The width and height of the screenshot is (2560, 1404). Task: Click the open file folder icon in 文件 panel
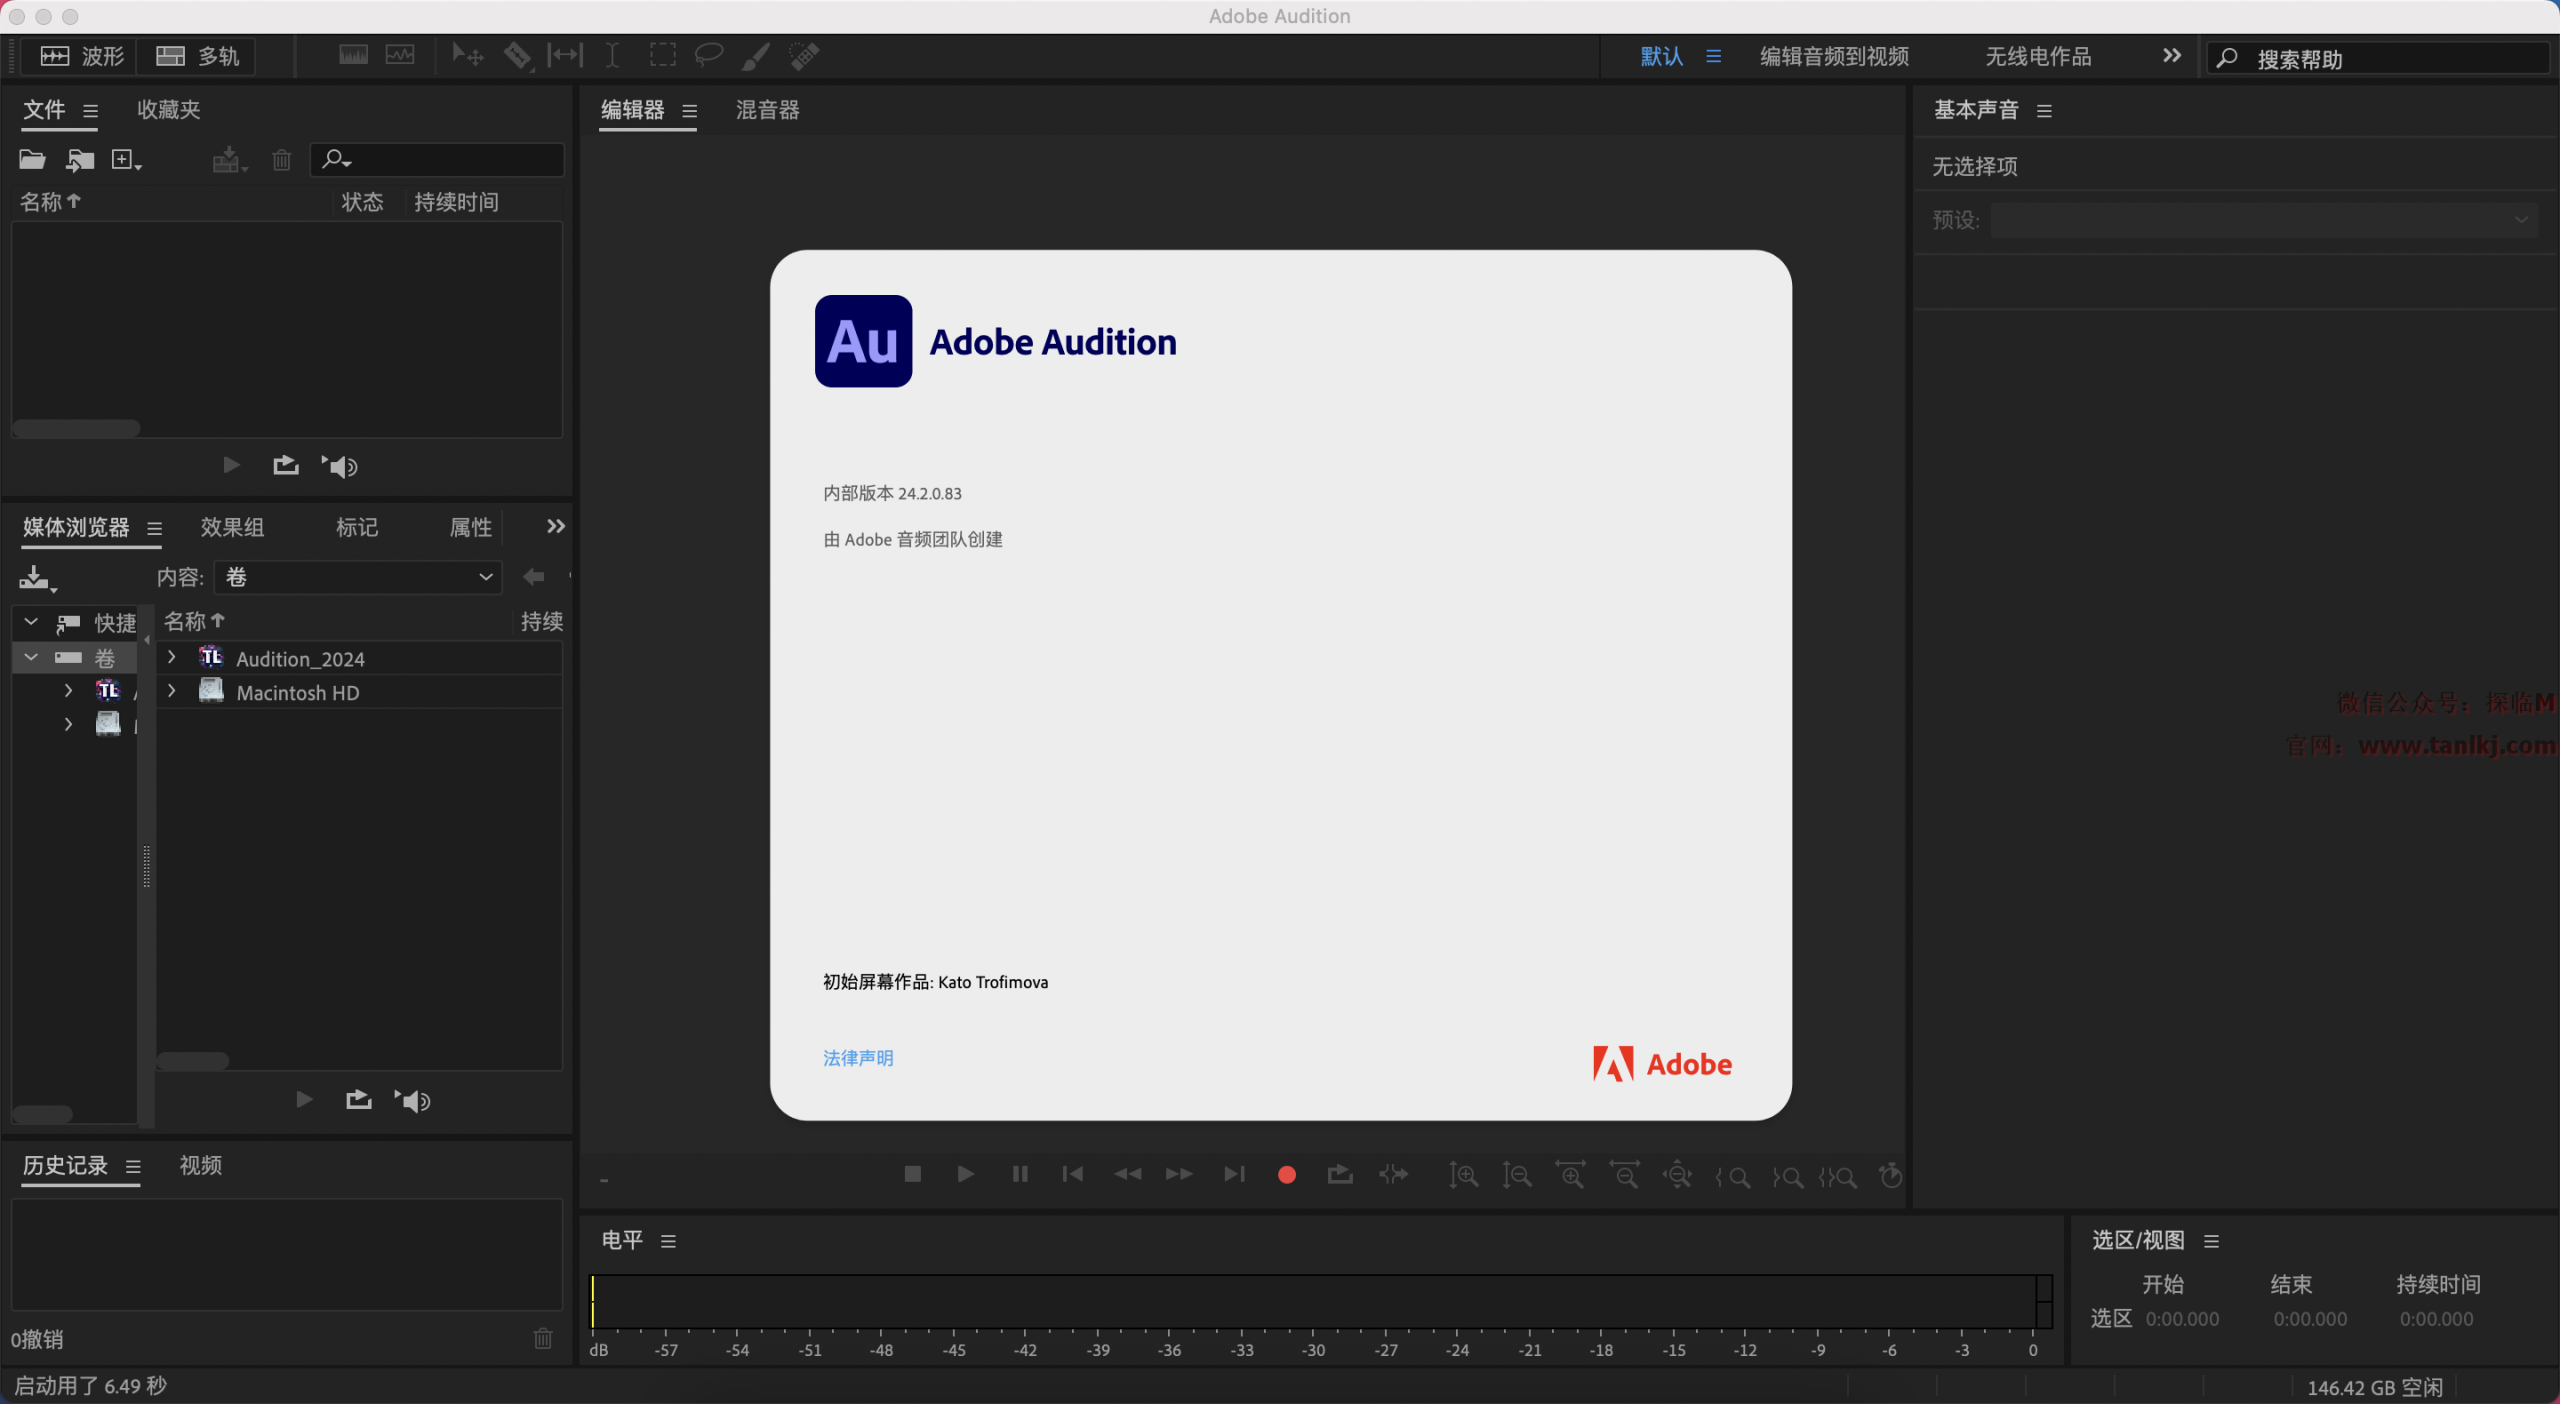click(32, 160)
